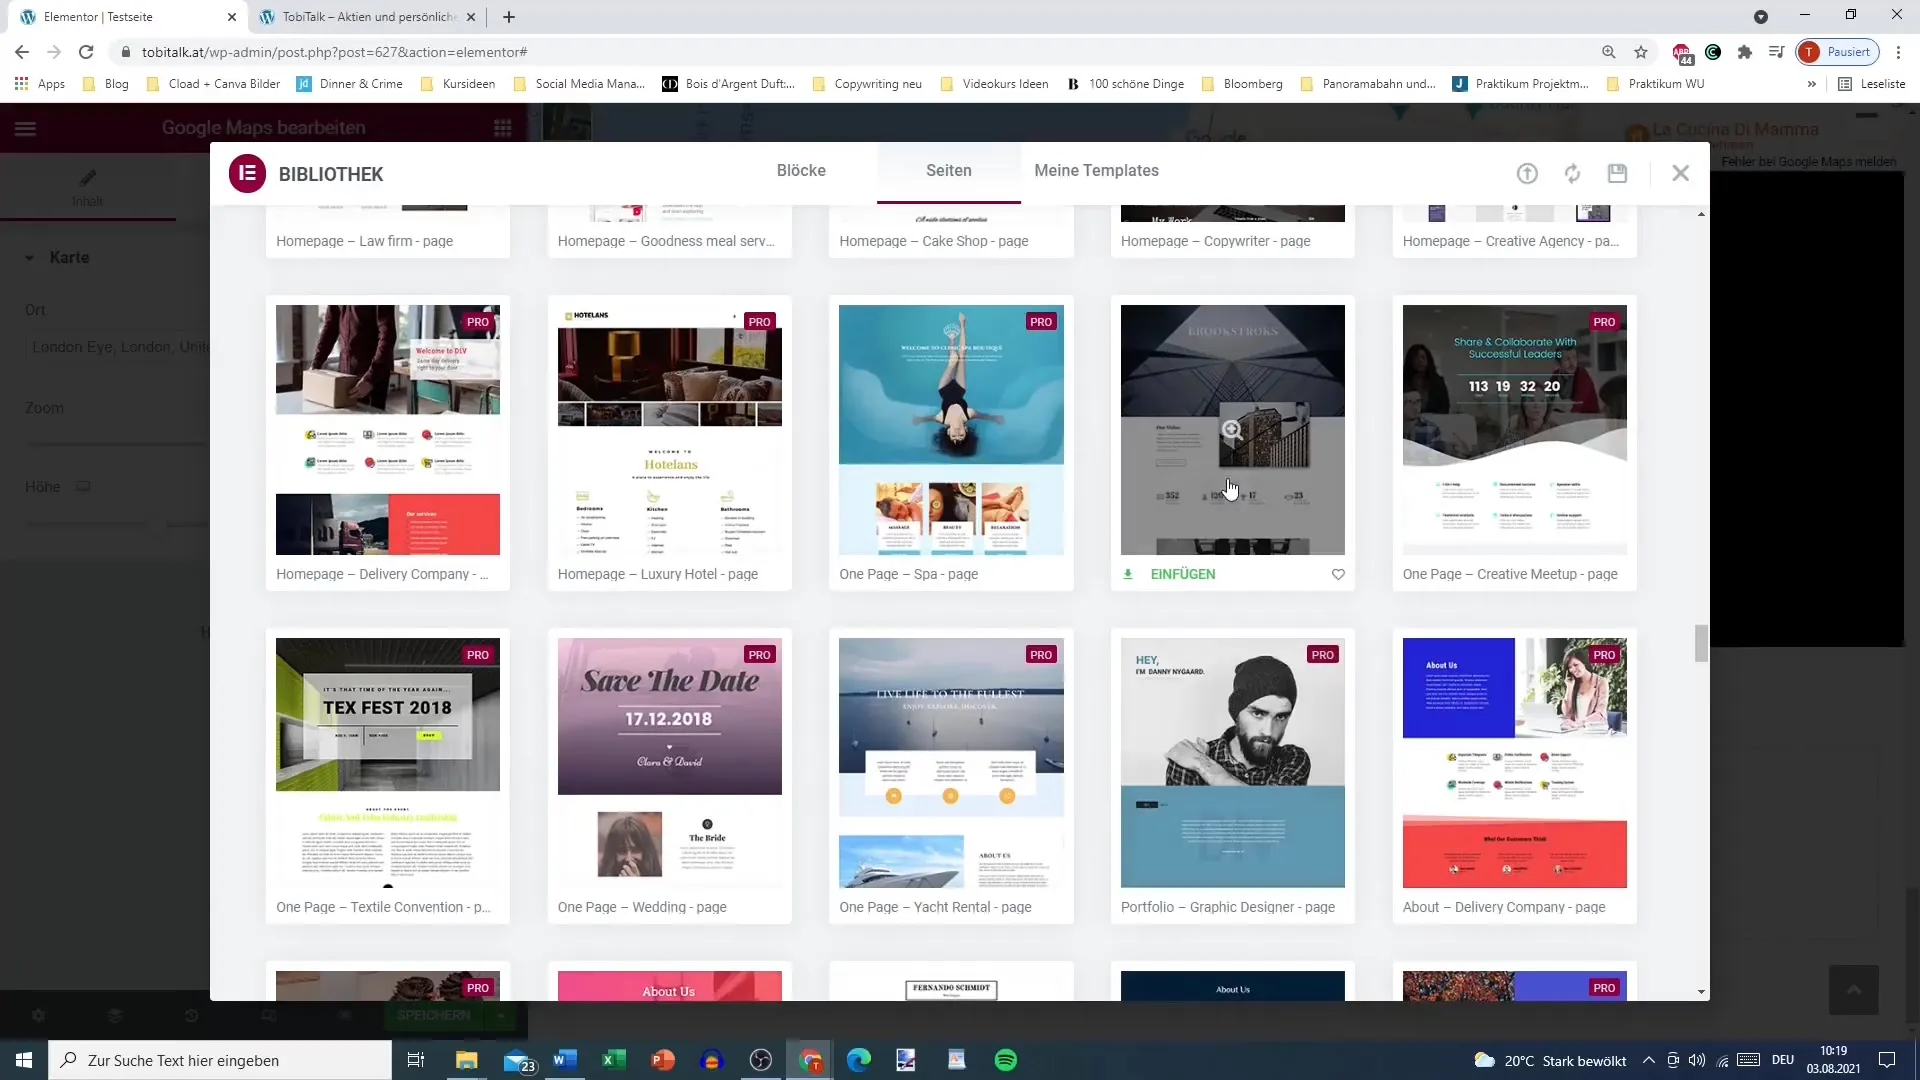
Task: Close the Bibliothek dialog with the X icon
Action: 1681,173
